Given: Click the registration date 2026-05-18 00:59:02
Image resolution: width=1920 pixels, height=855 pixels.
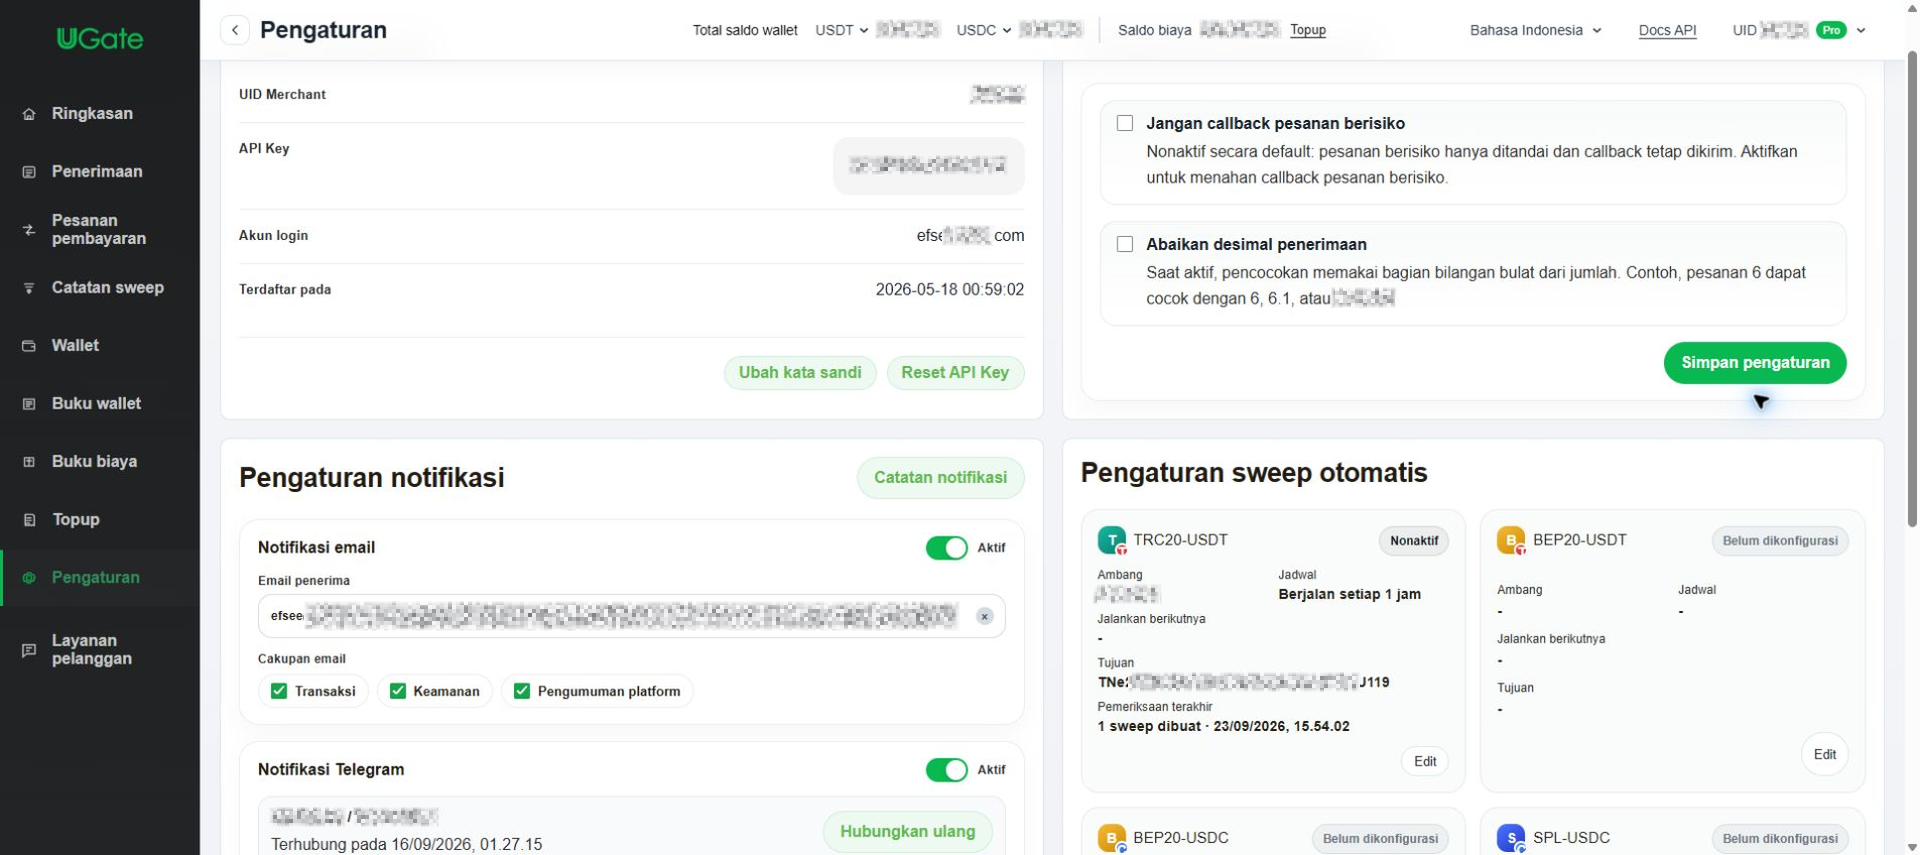Looking at the screenshot, I should coord(949,290).
